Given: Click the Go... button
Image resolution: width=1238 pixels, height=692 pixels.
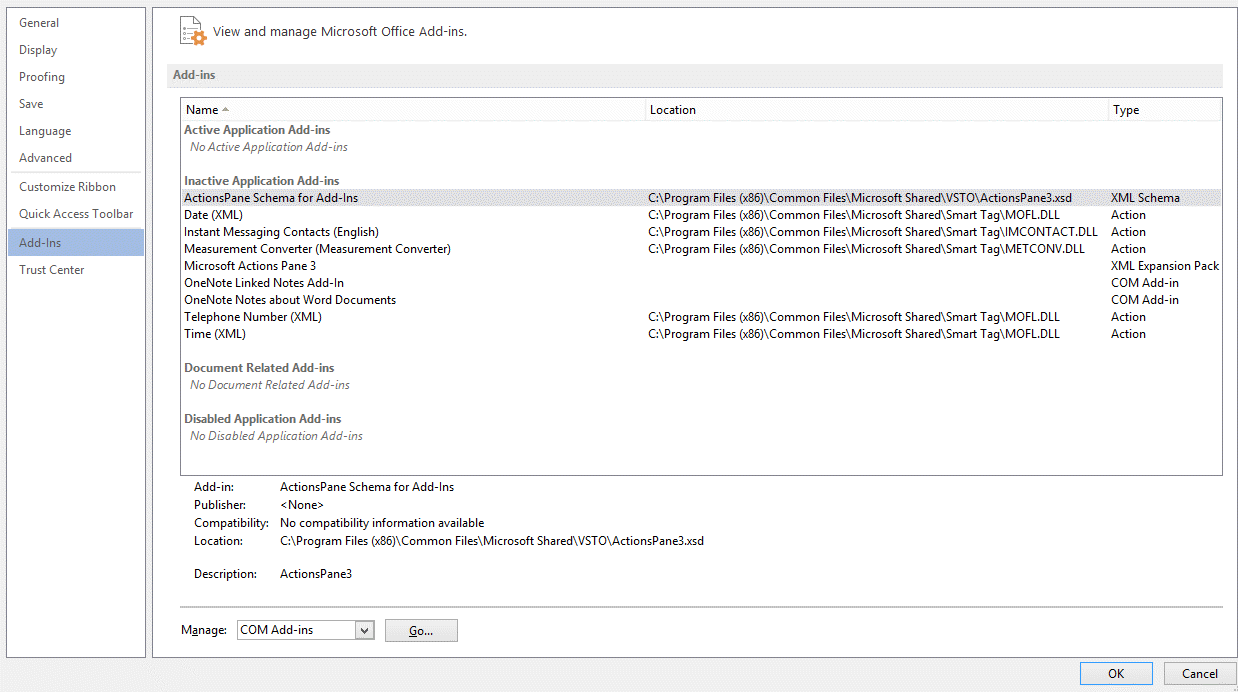Looking at the screenshot, I should click(x=421, y=631).
